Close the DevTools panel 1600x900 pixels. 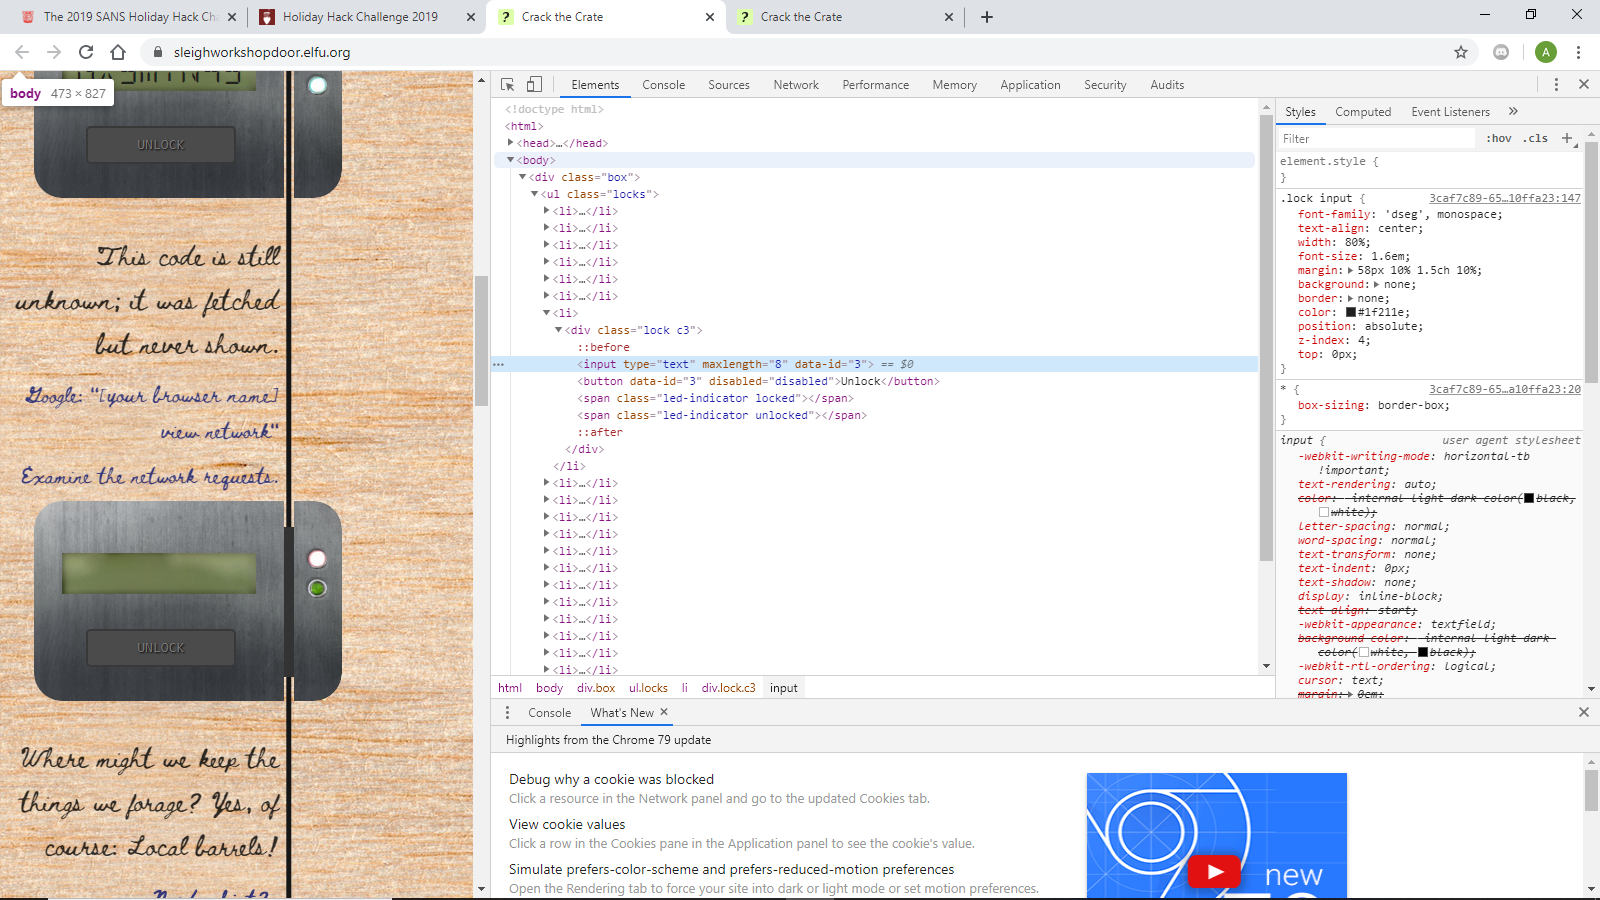coord(1584,85)
